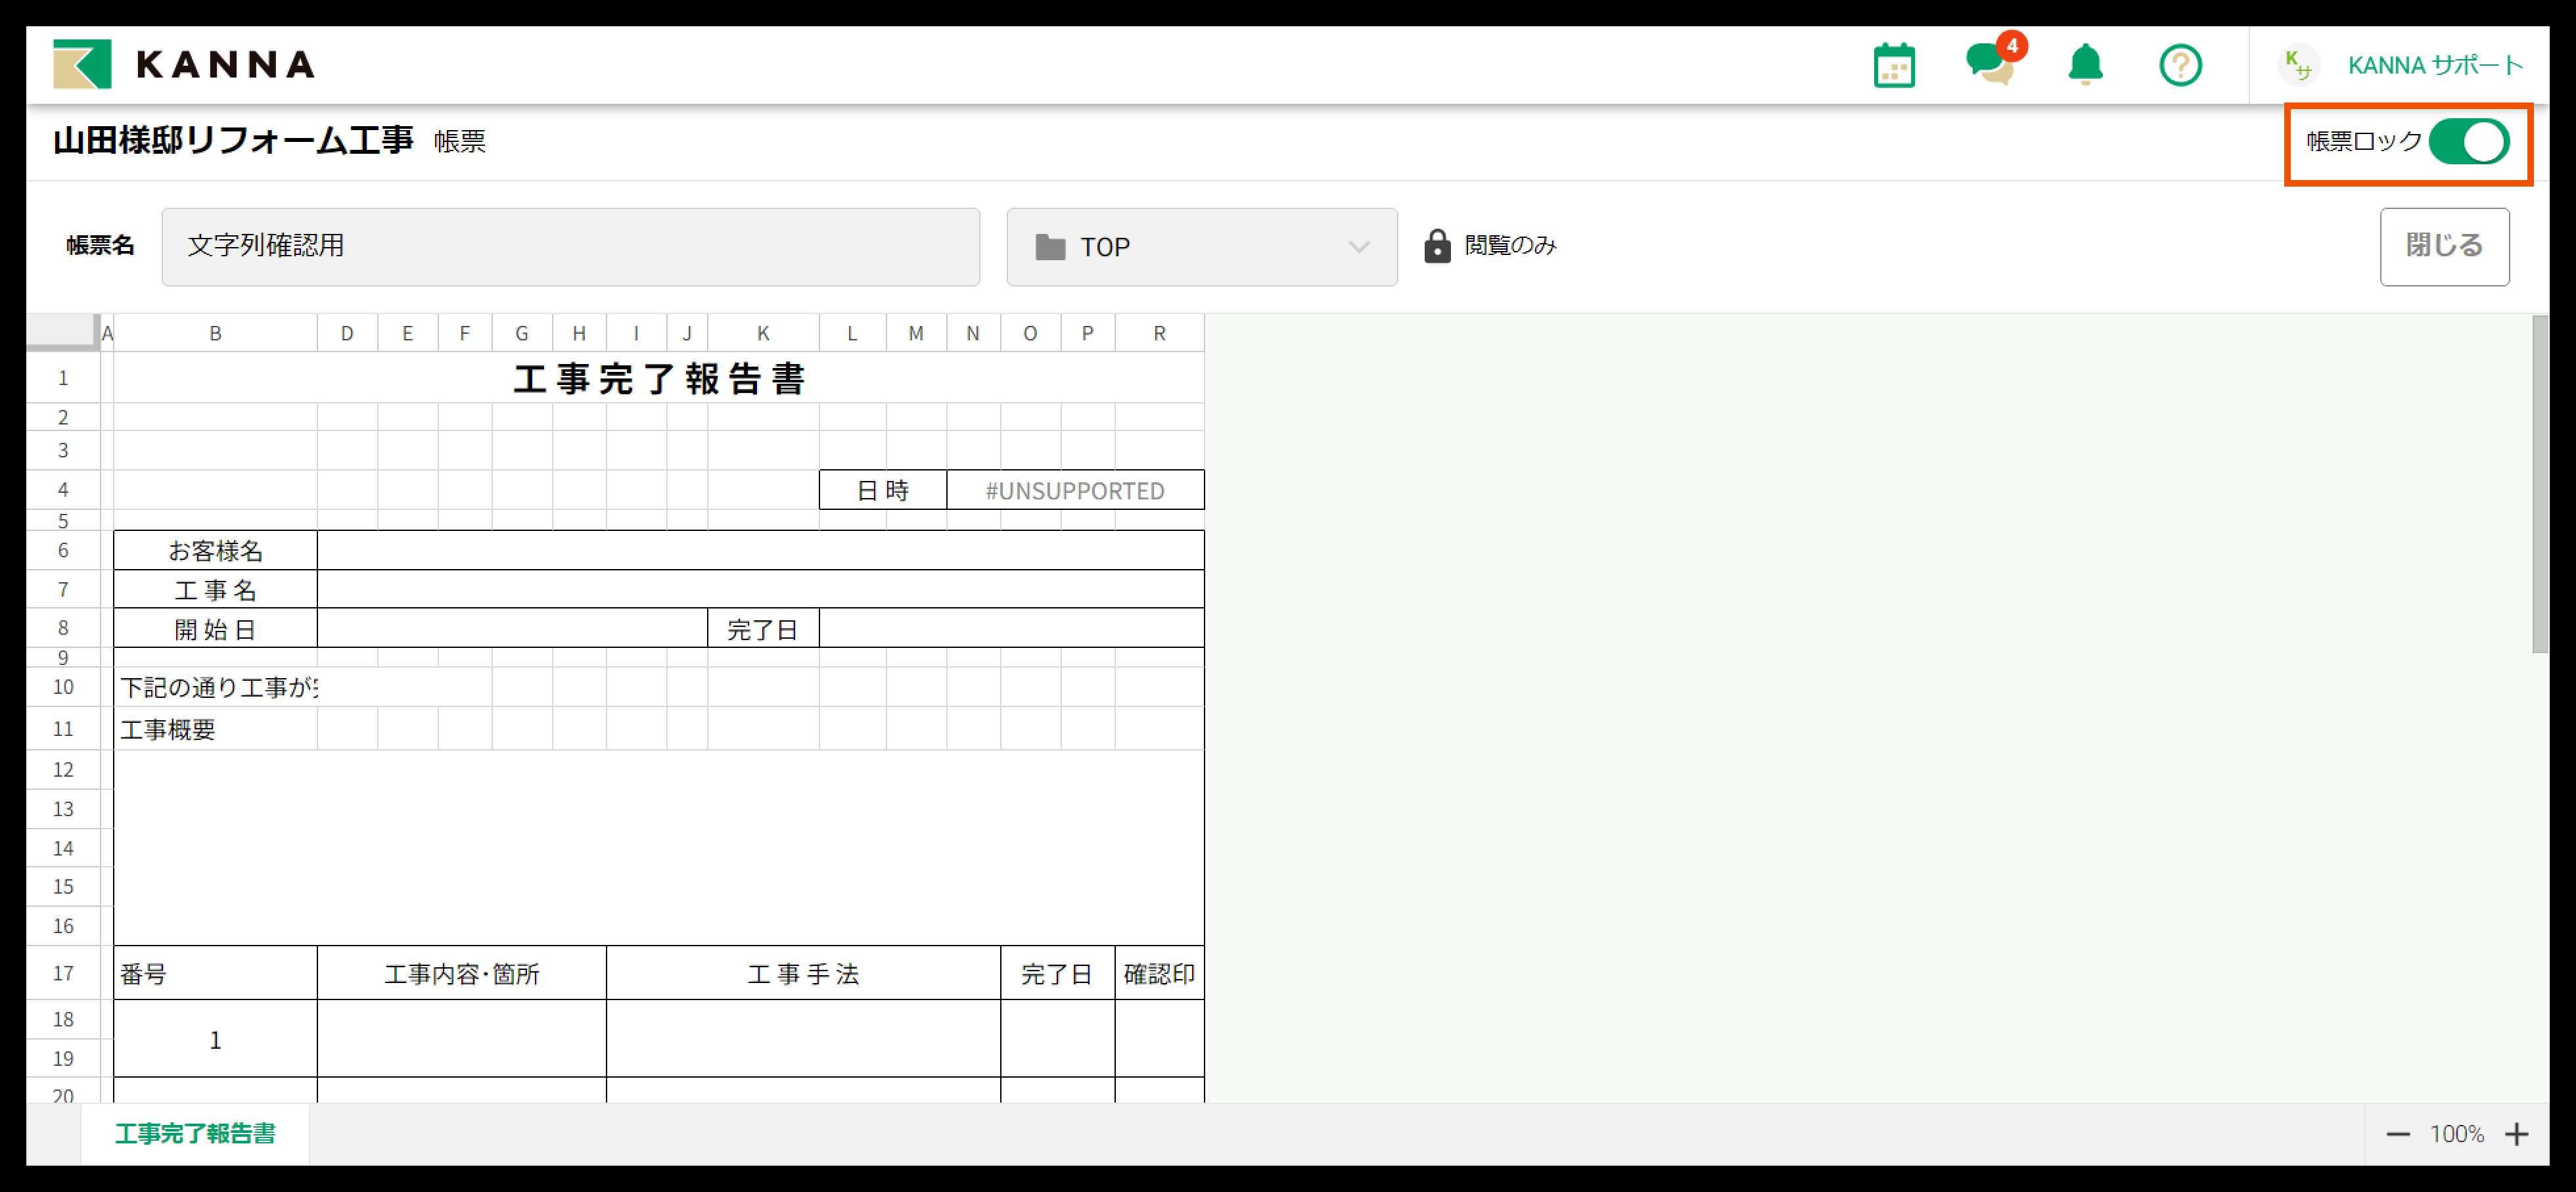Expand the TOP folder dropdown
This screenshot has height=1192, width=2576.
click(1358, 247)
